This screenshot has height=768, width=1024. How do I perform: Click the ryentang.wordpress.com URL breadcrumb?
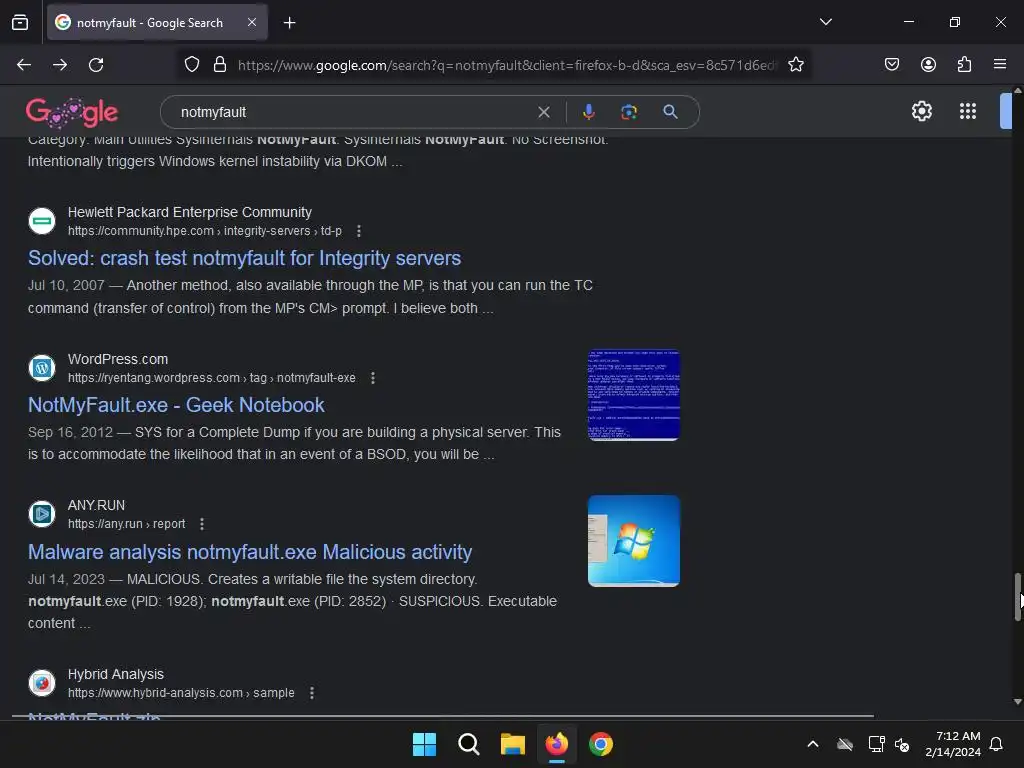(212, 378)
